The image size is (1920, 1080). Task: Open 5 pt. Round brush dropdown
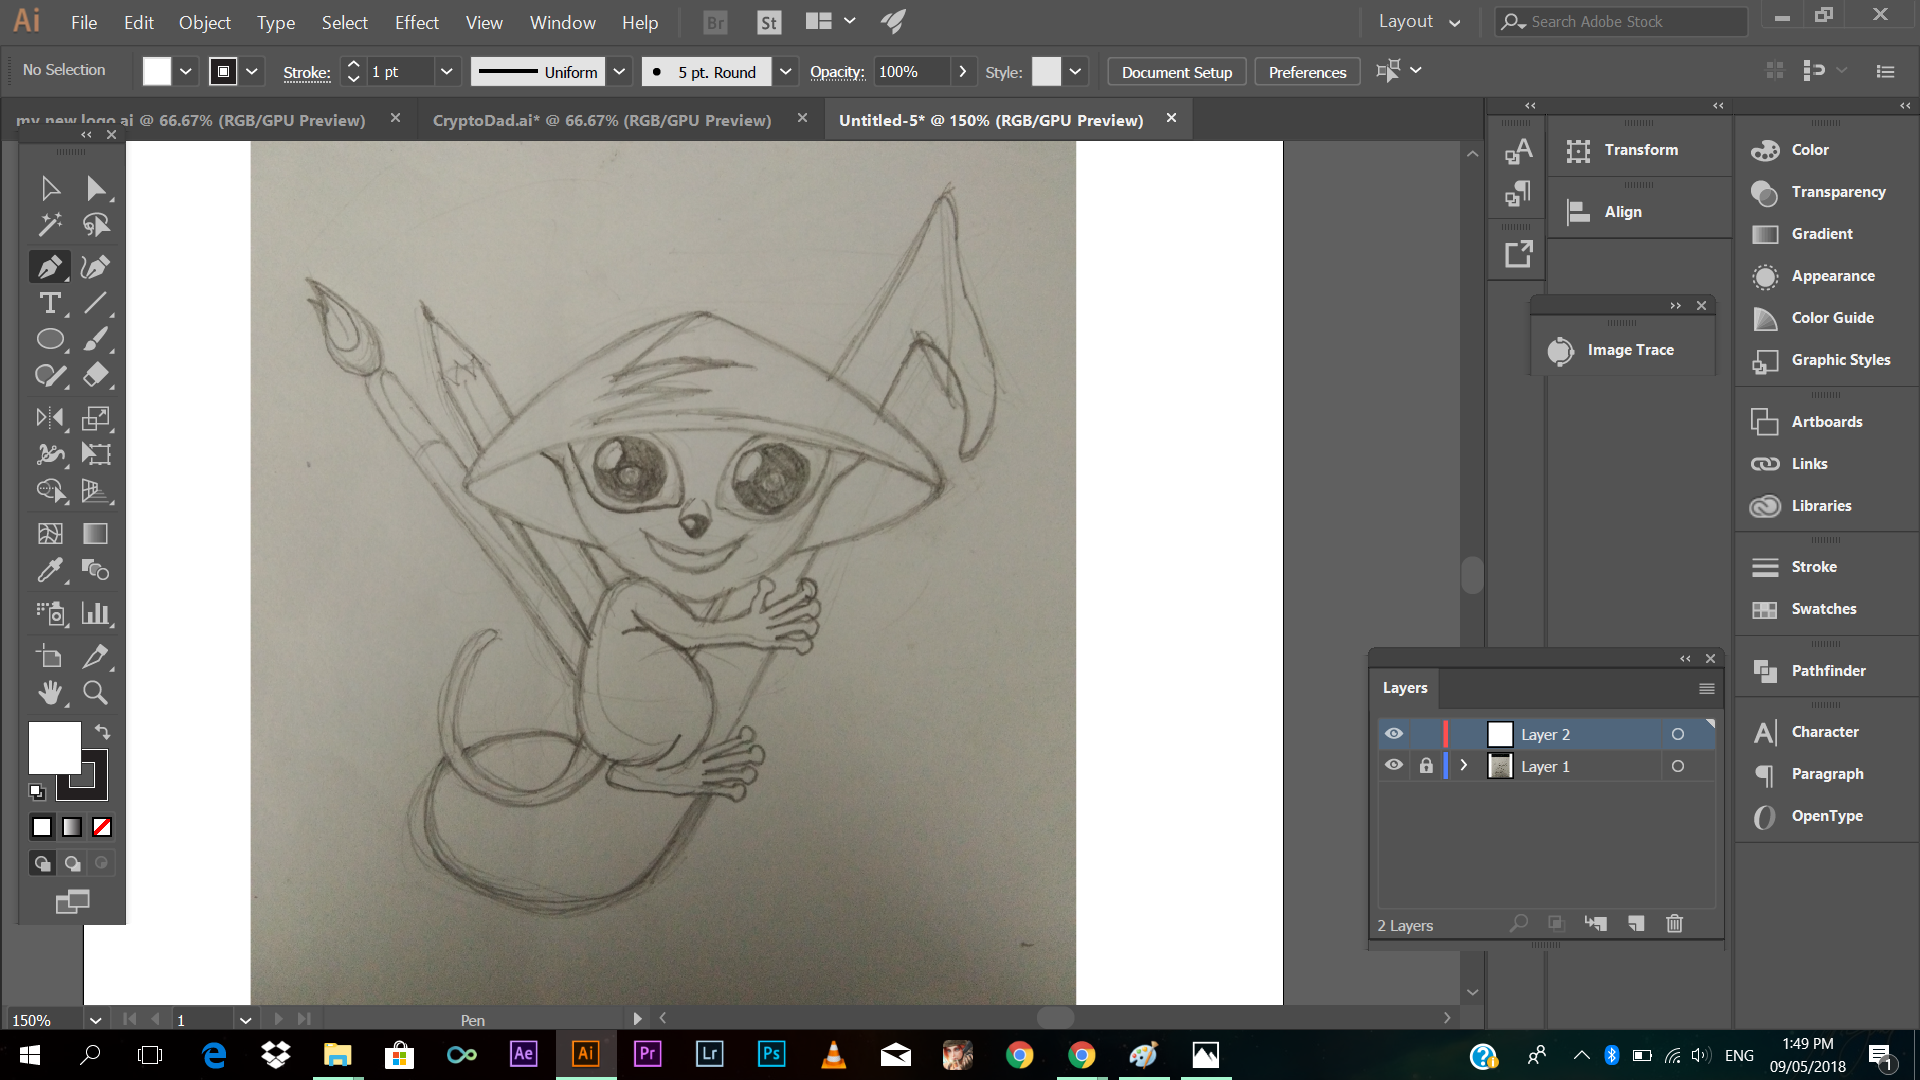786,72
